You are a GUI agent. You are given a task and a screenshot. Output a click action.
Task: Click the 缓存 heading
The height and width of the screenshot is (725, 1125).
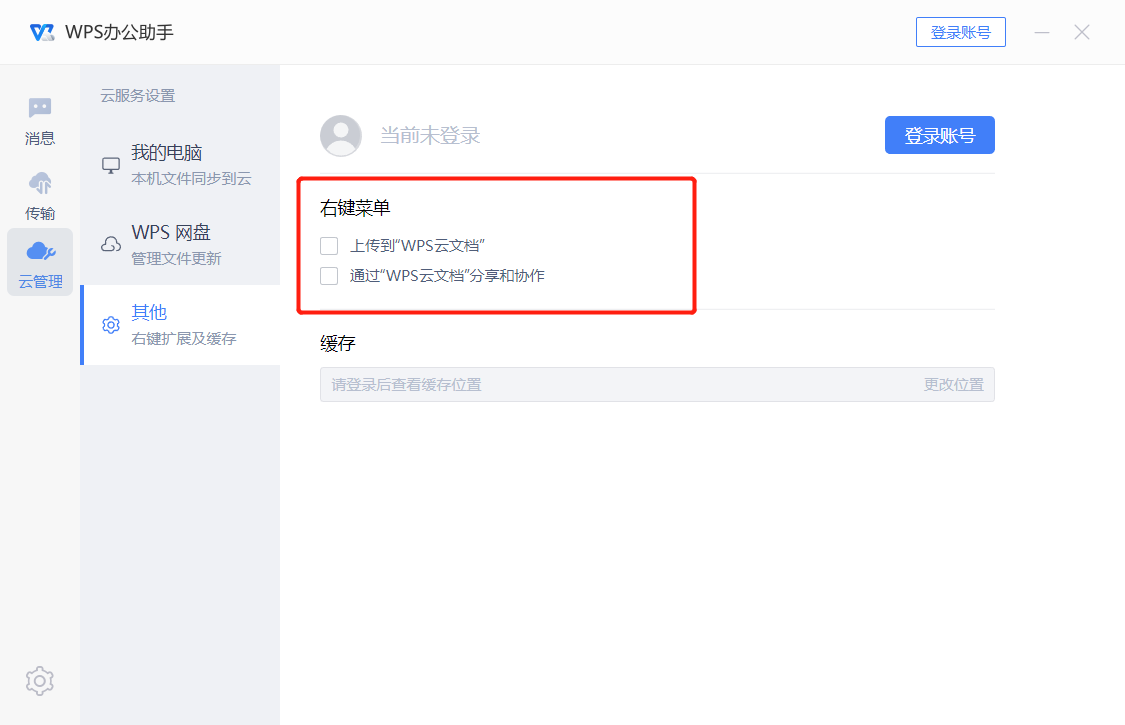pos(338,343)
